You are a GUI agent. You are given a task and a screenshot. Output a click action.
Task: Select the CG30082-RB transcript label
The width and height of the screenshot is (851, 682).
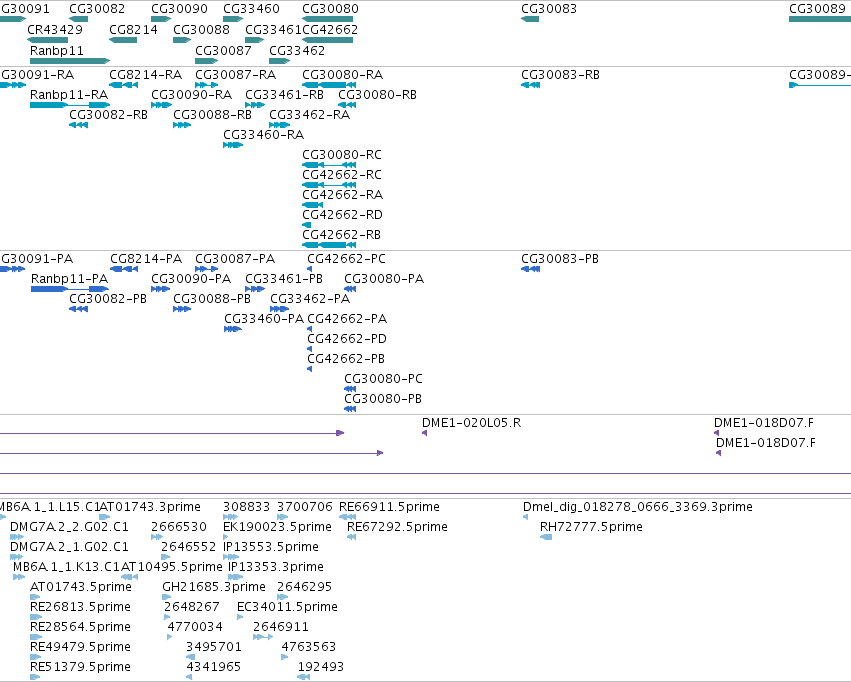click(x=108, y=115)
